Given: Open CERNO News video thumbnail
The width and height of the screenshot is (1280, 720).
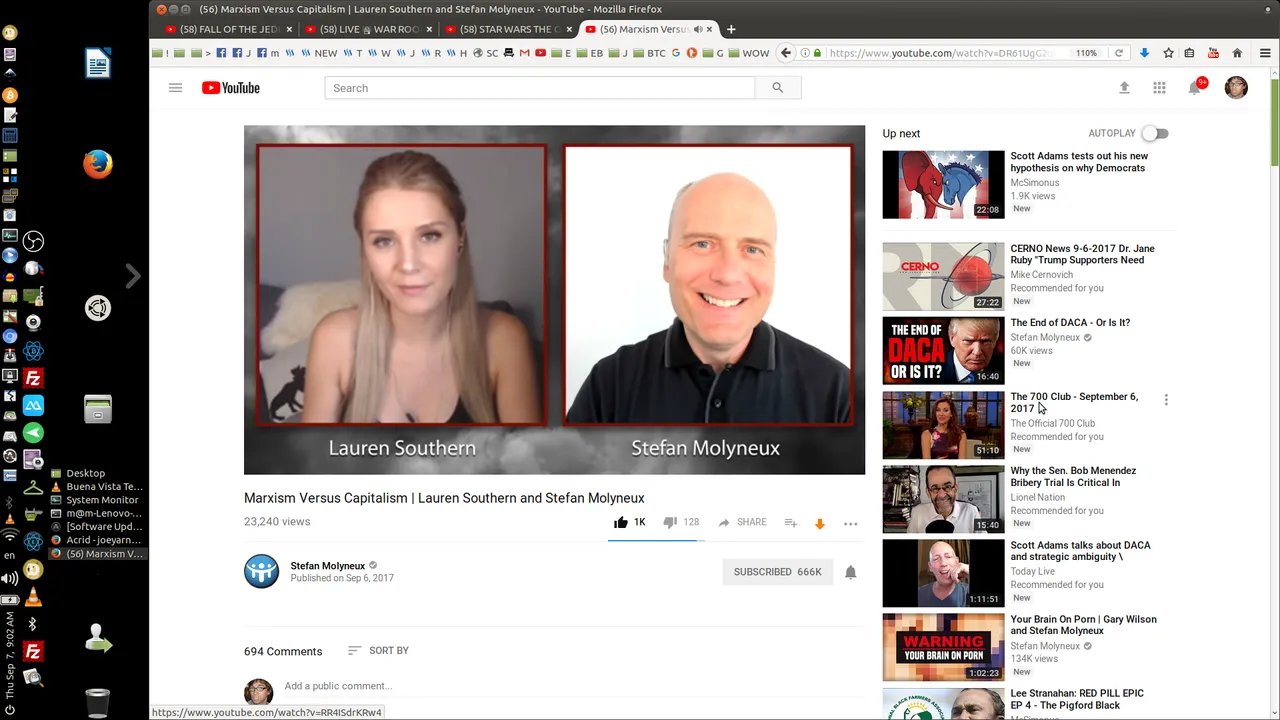Looking at the screenshot, I should pos(943,276).
